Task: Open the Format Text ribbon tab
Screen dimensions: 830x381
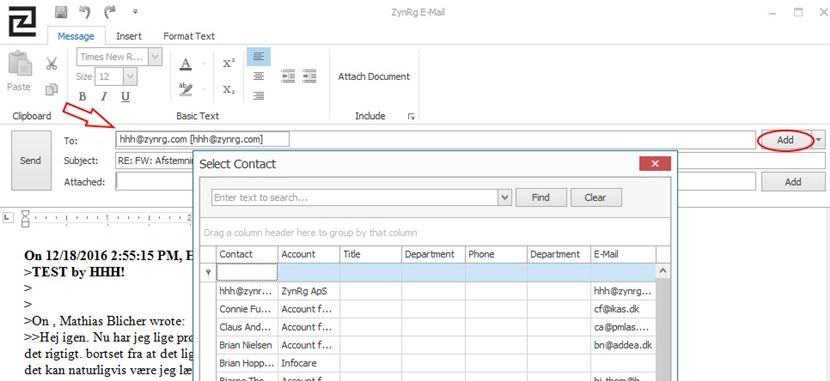Action: tap(189, 36)
